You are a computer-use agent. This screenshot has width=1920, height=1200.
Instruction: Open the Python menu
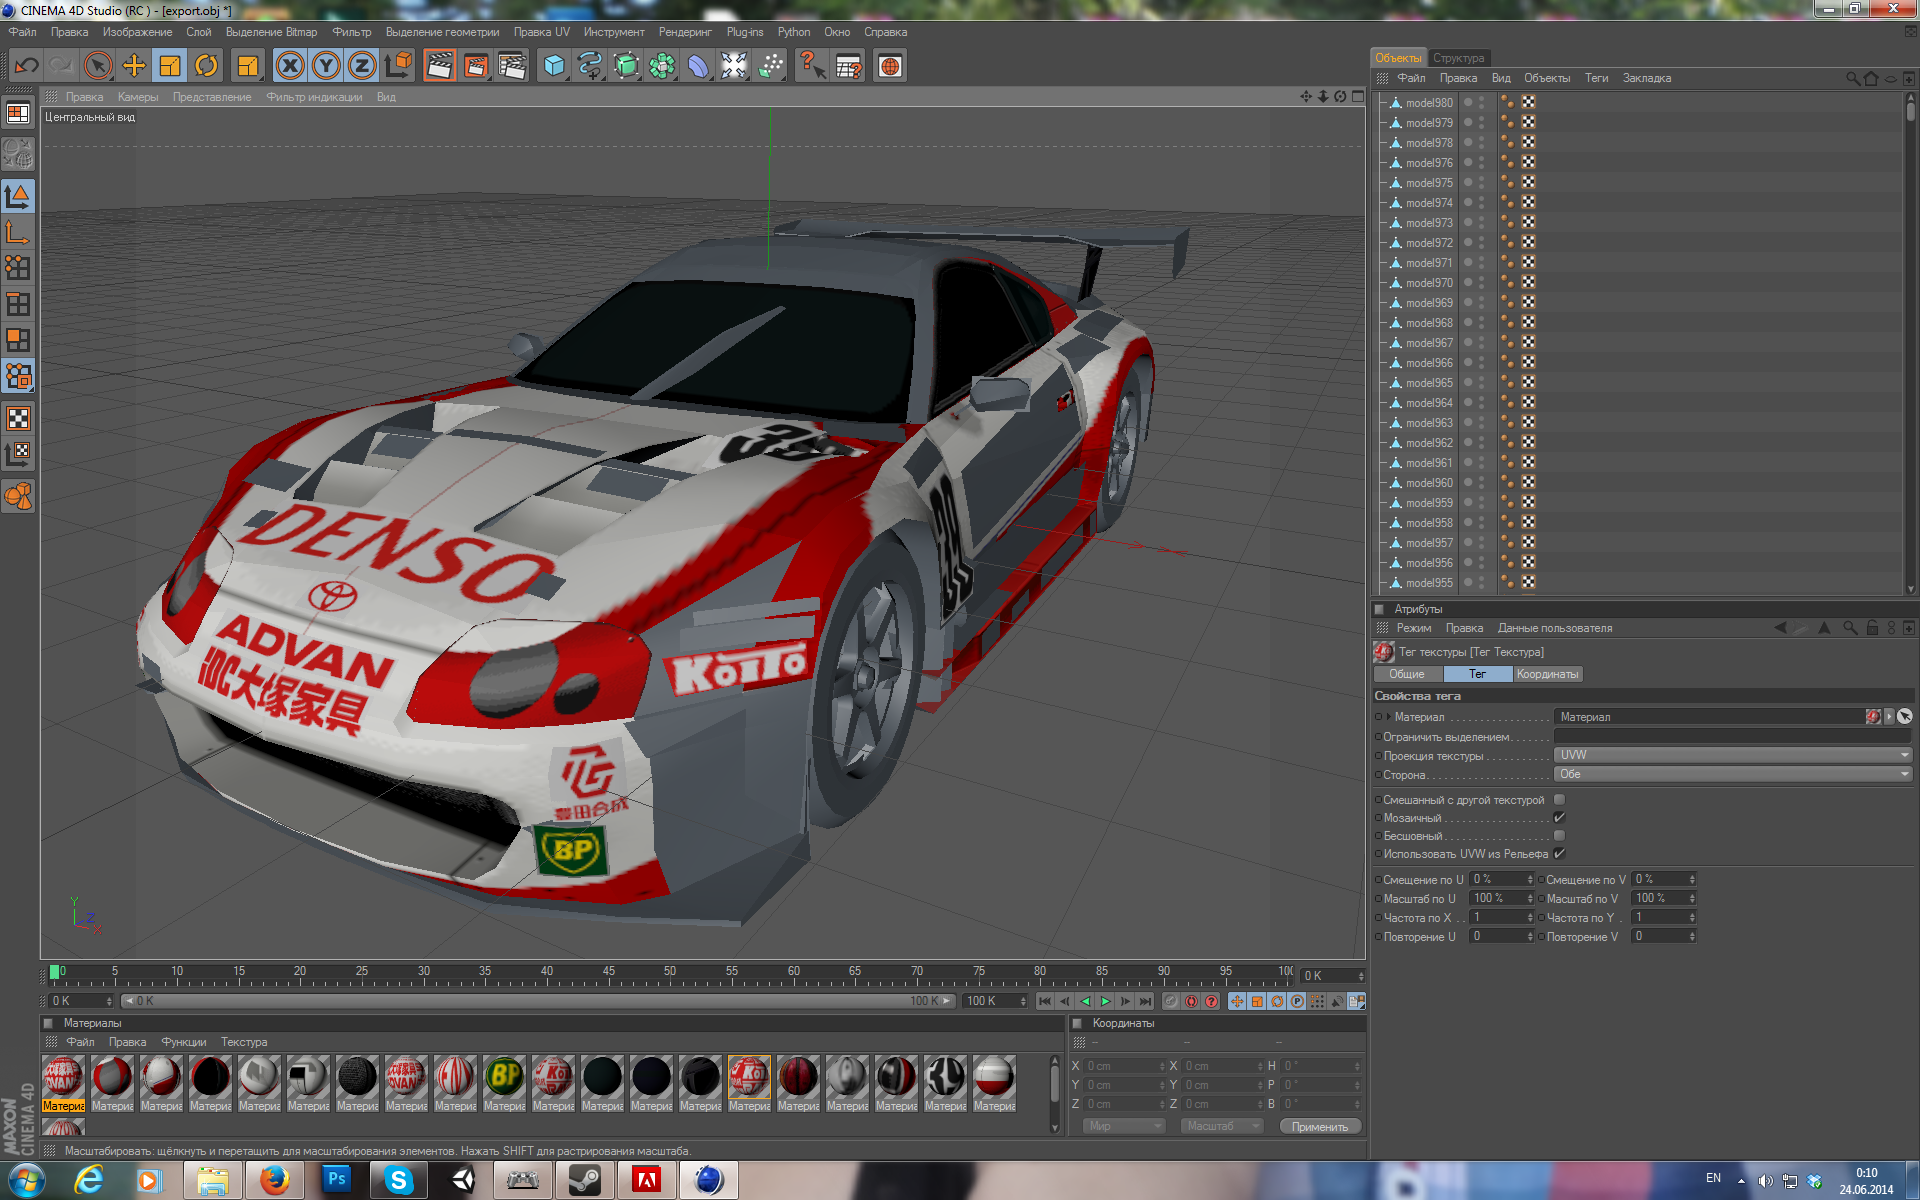[x=794, y=32]
